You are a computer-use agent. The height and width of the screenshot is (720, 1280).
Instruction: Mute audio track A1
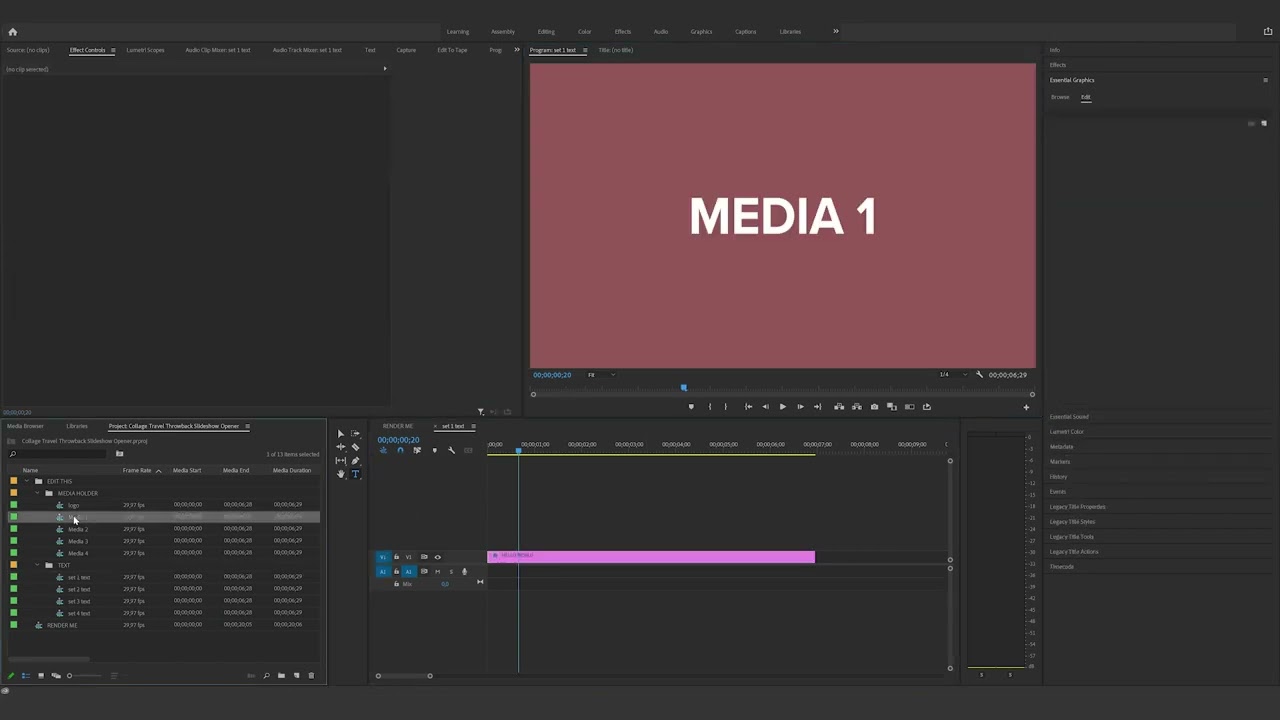(x=437, y=572)
